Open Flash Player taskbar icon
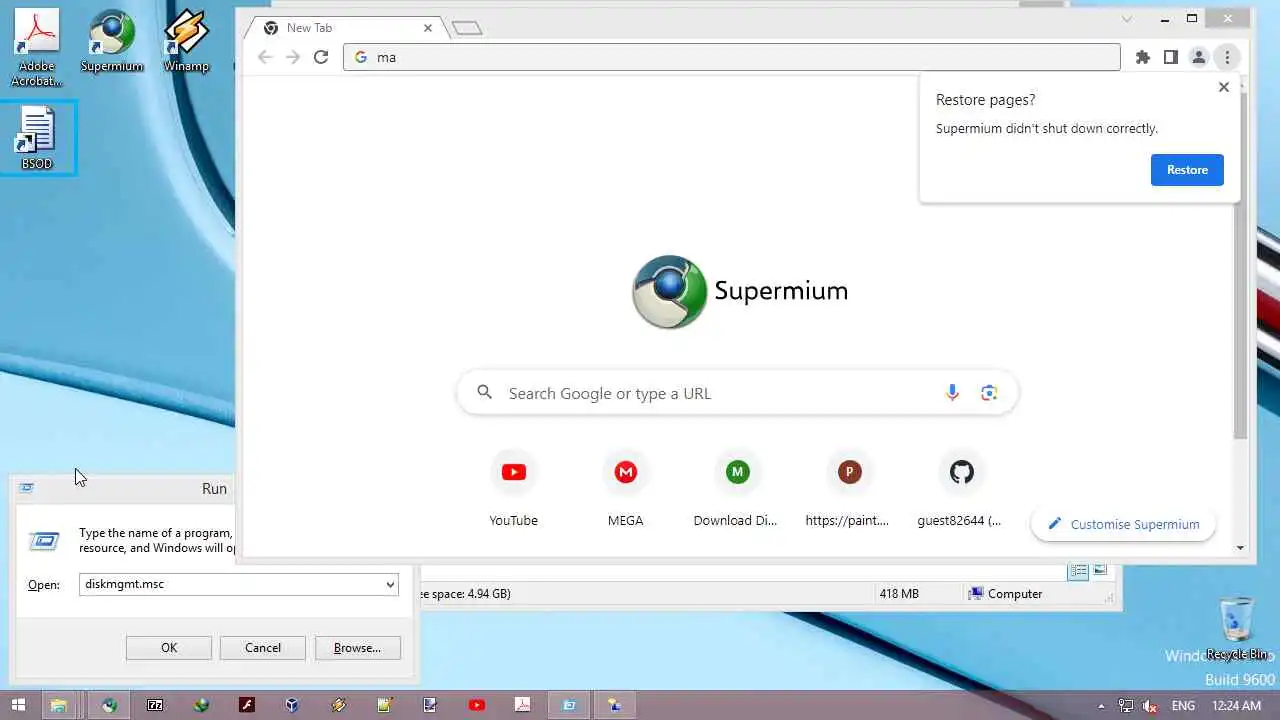 coord(247,705)
